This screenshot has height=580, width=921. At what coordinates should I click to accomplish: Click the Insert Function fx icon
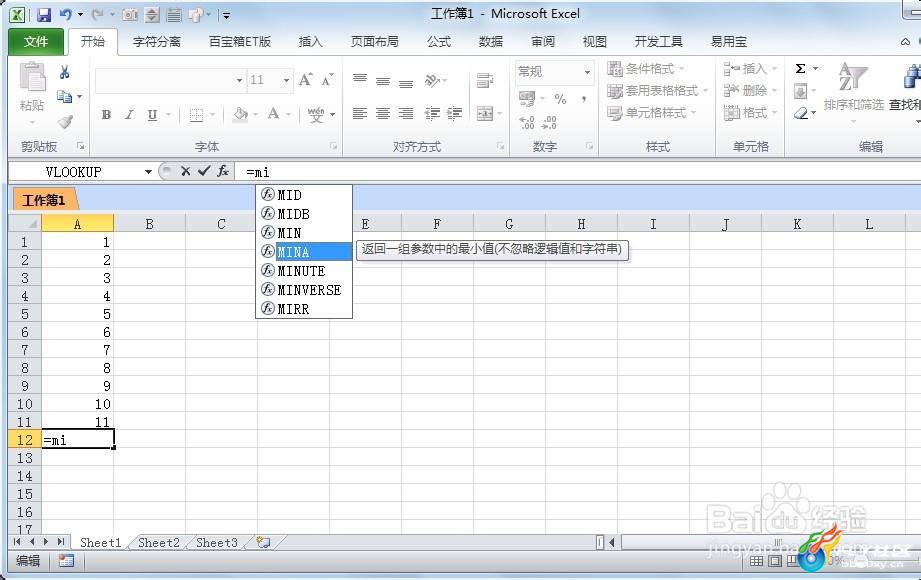[223, 171]
